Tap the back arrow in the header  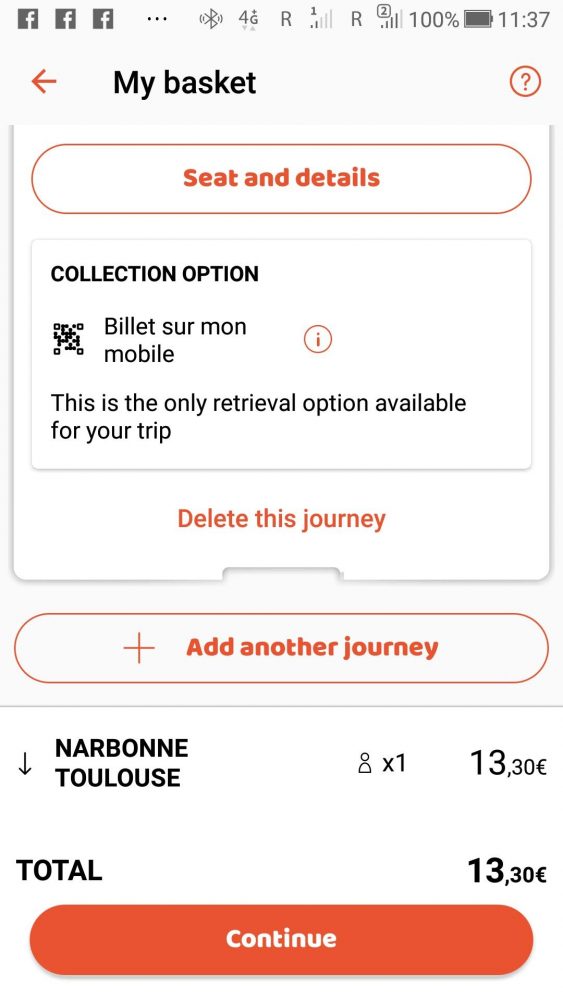(x=44, y=82)
